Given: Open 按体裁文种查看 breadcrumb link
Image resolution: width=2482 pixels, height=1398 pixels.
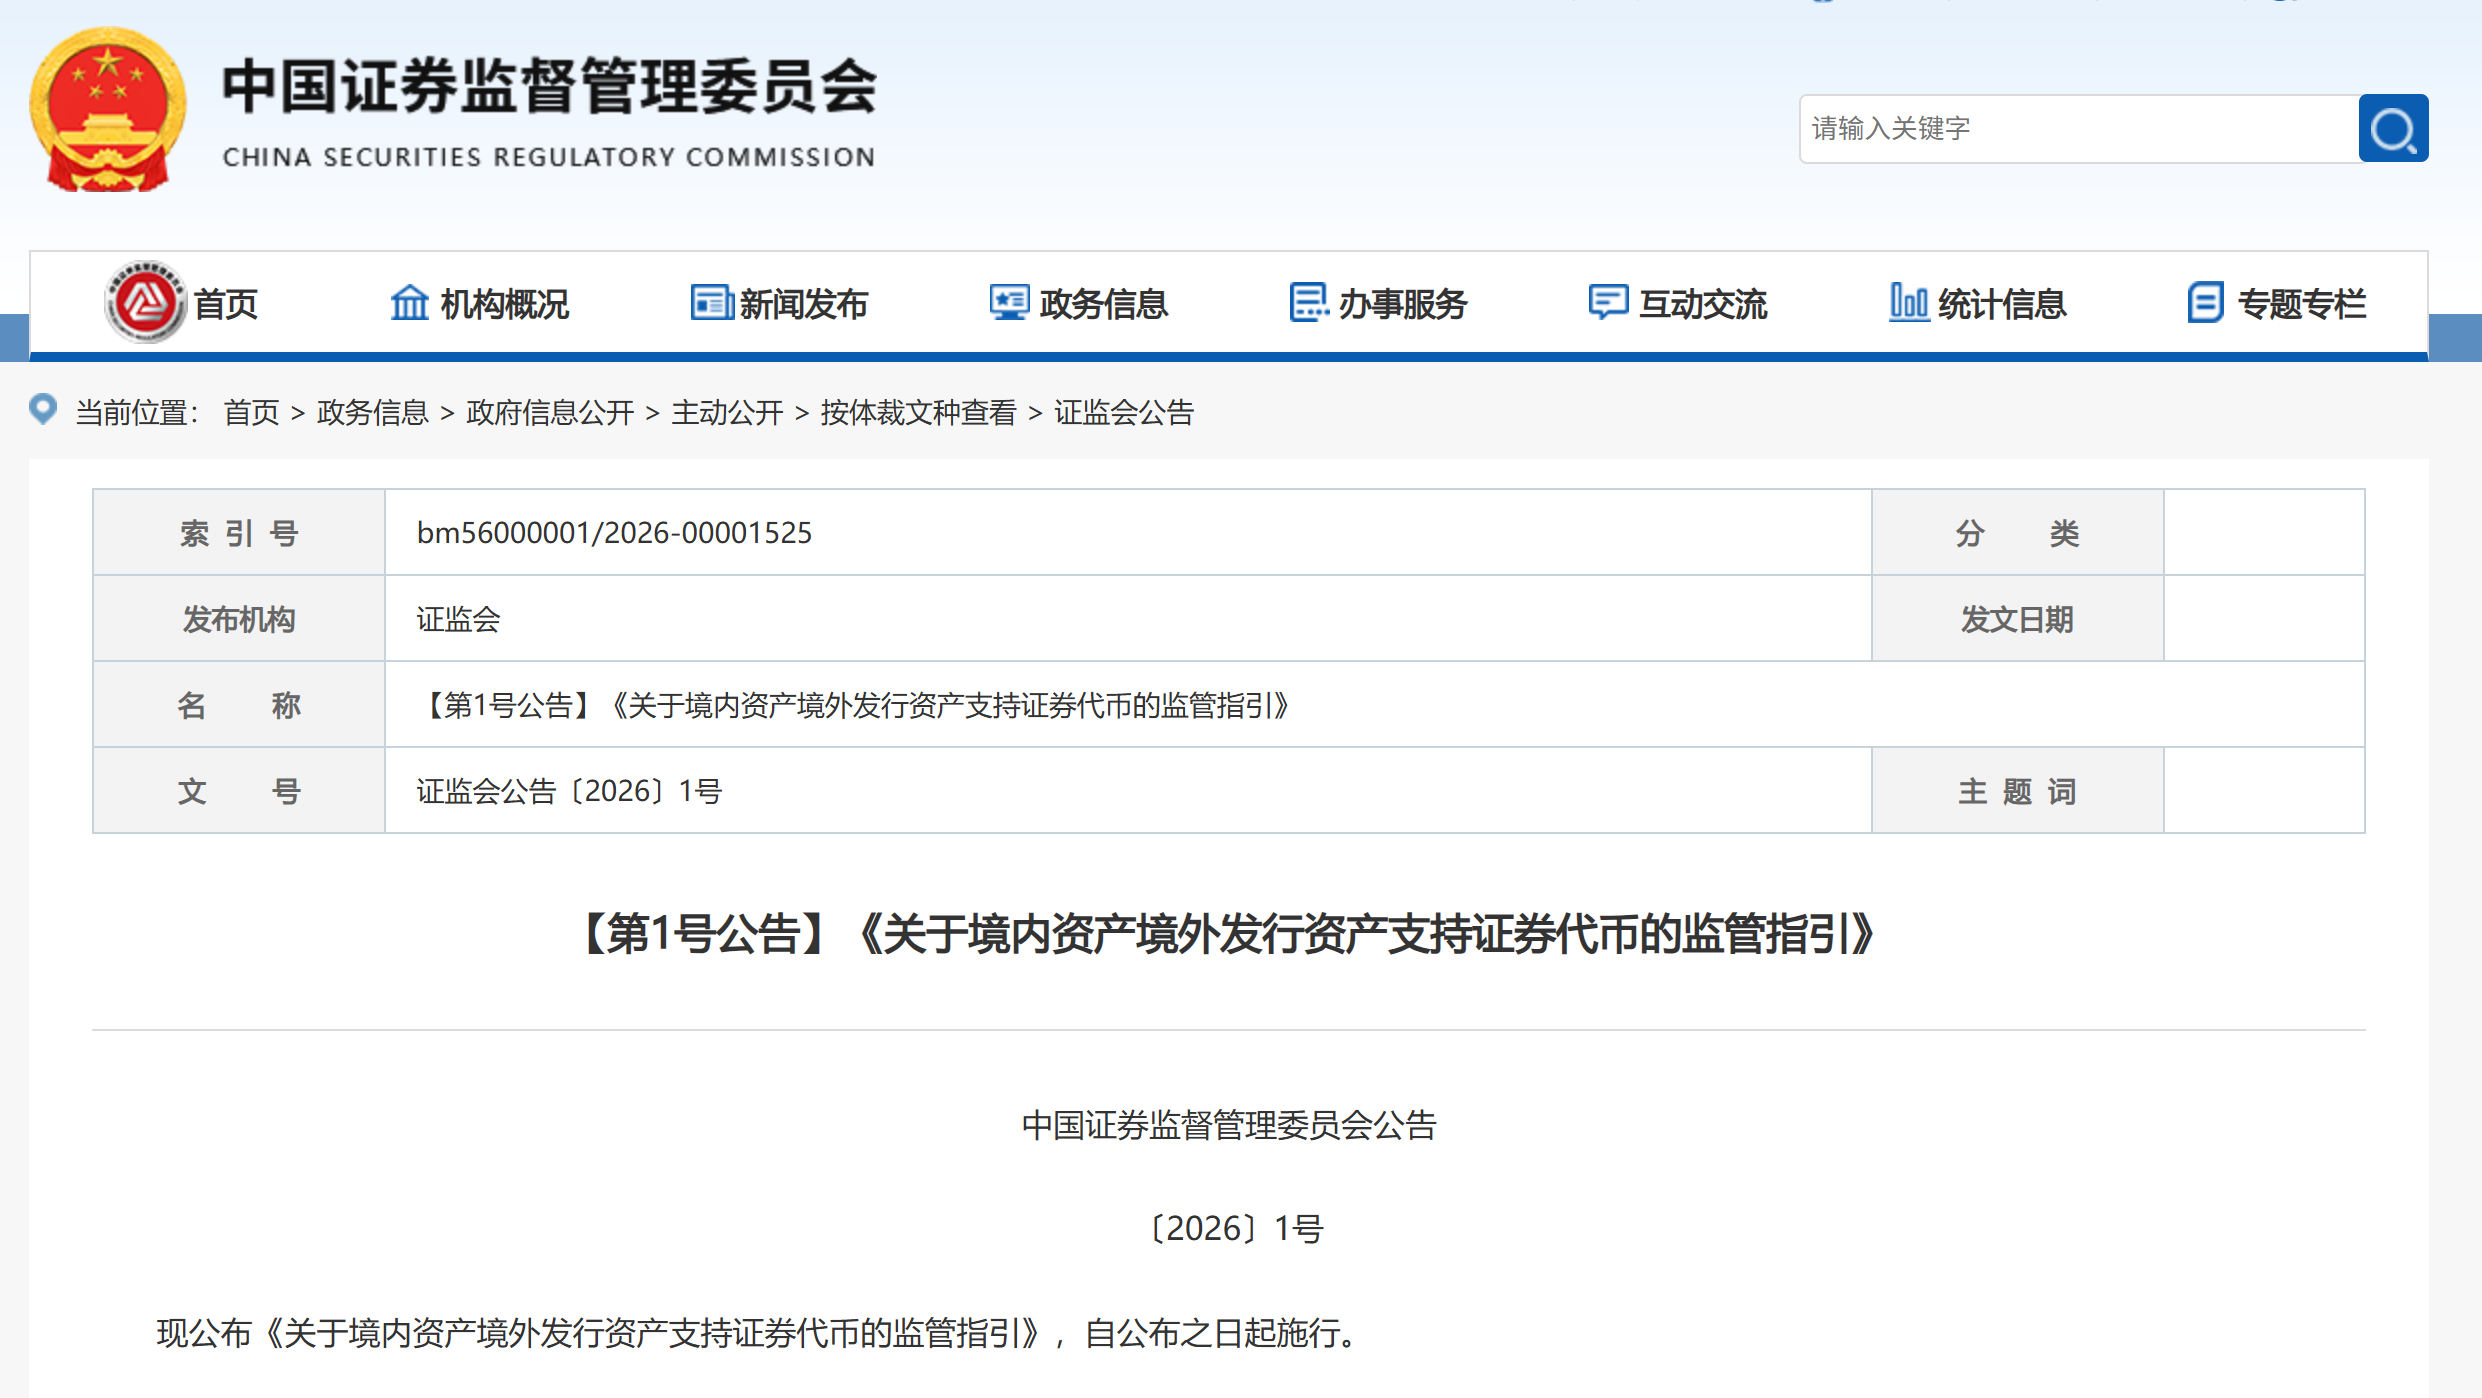Looking at the screenshot, I should click(918, 412).
